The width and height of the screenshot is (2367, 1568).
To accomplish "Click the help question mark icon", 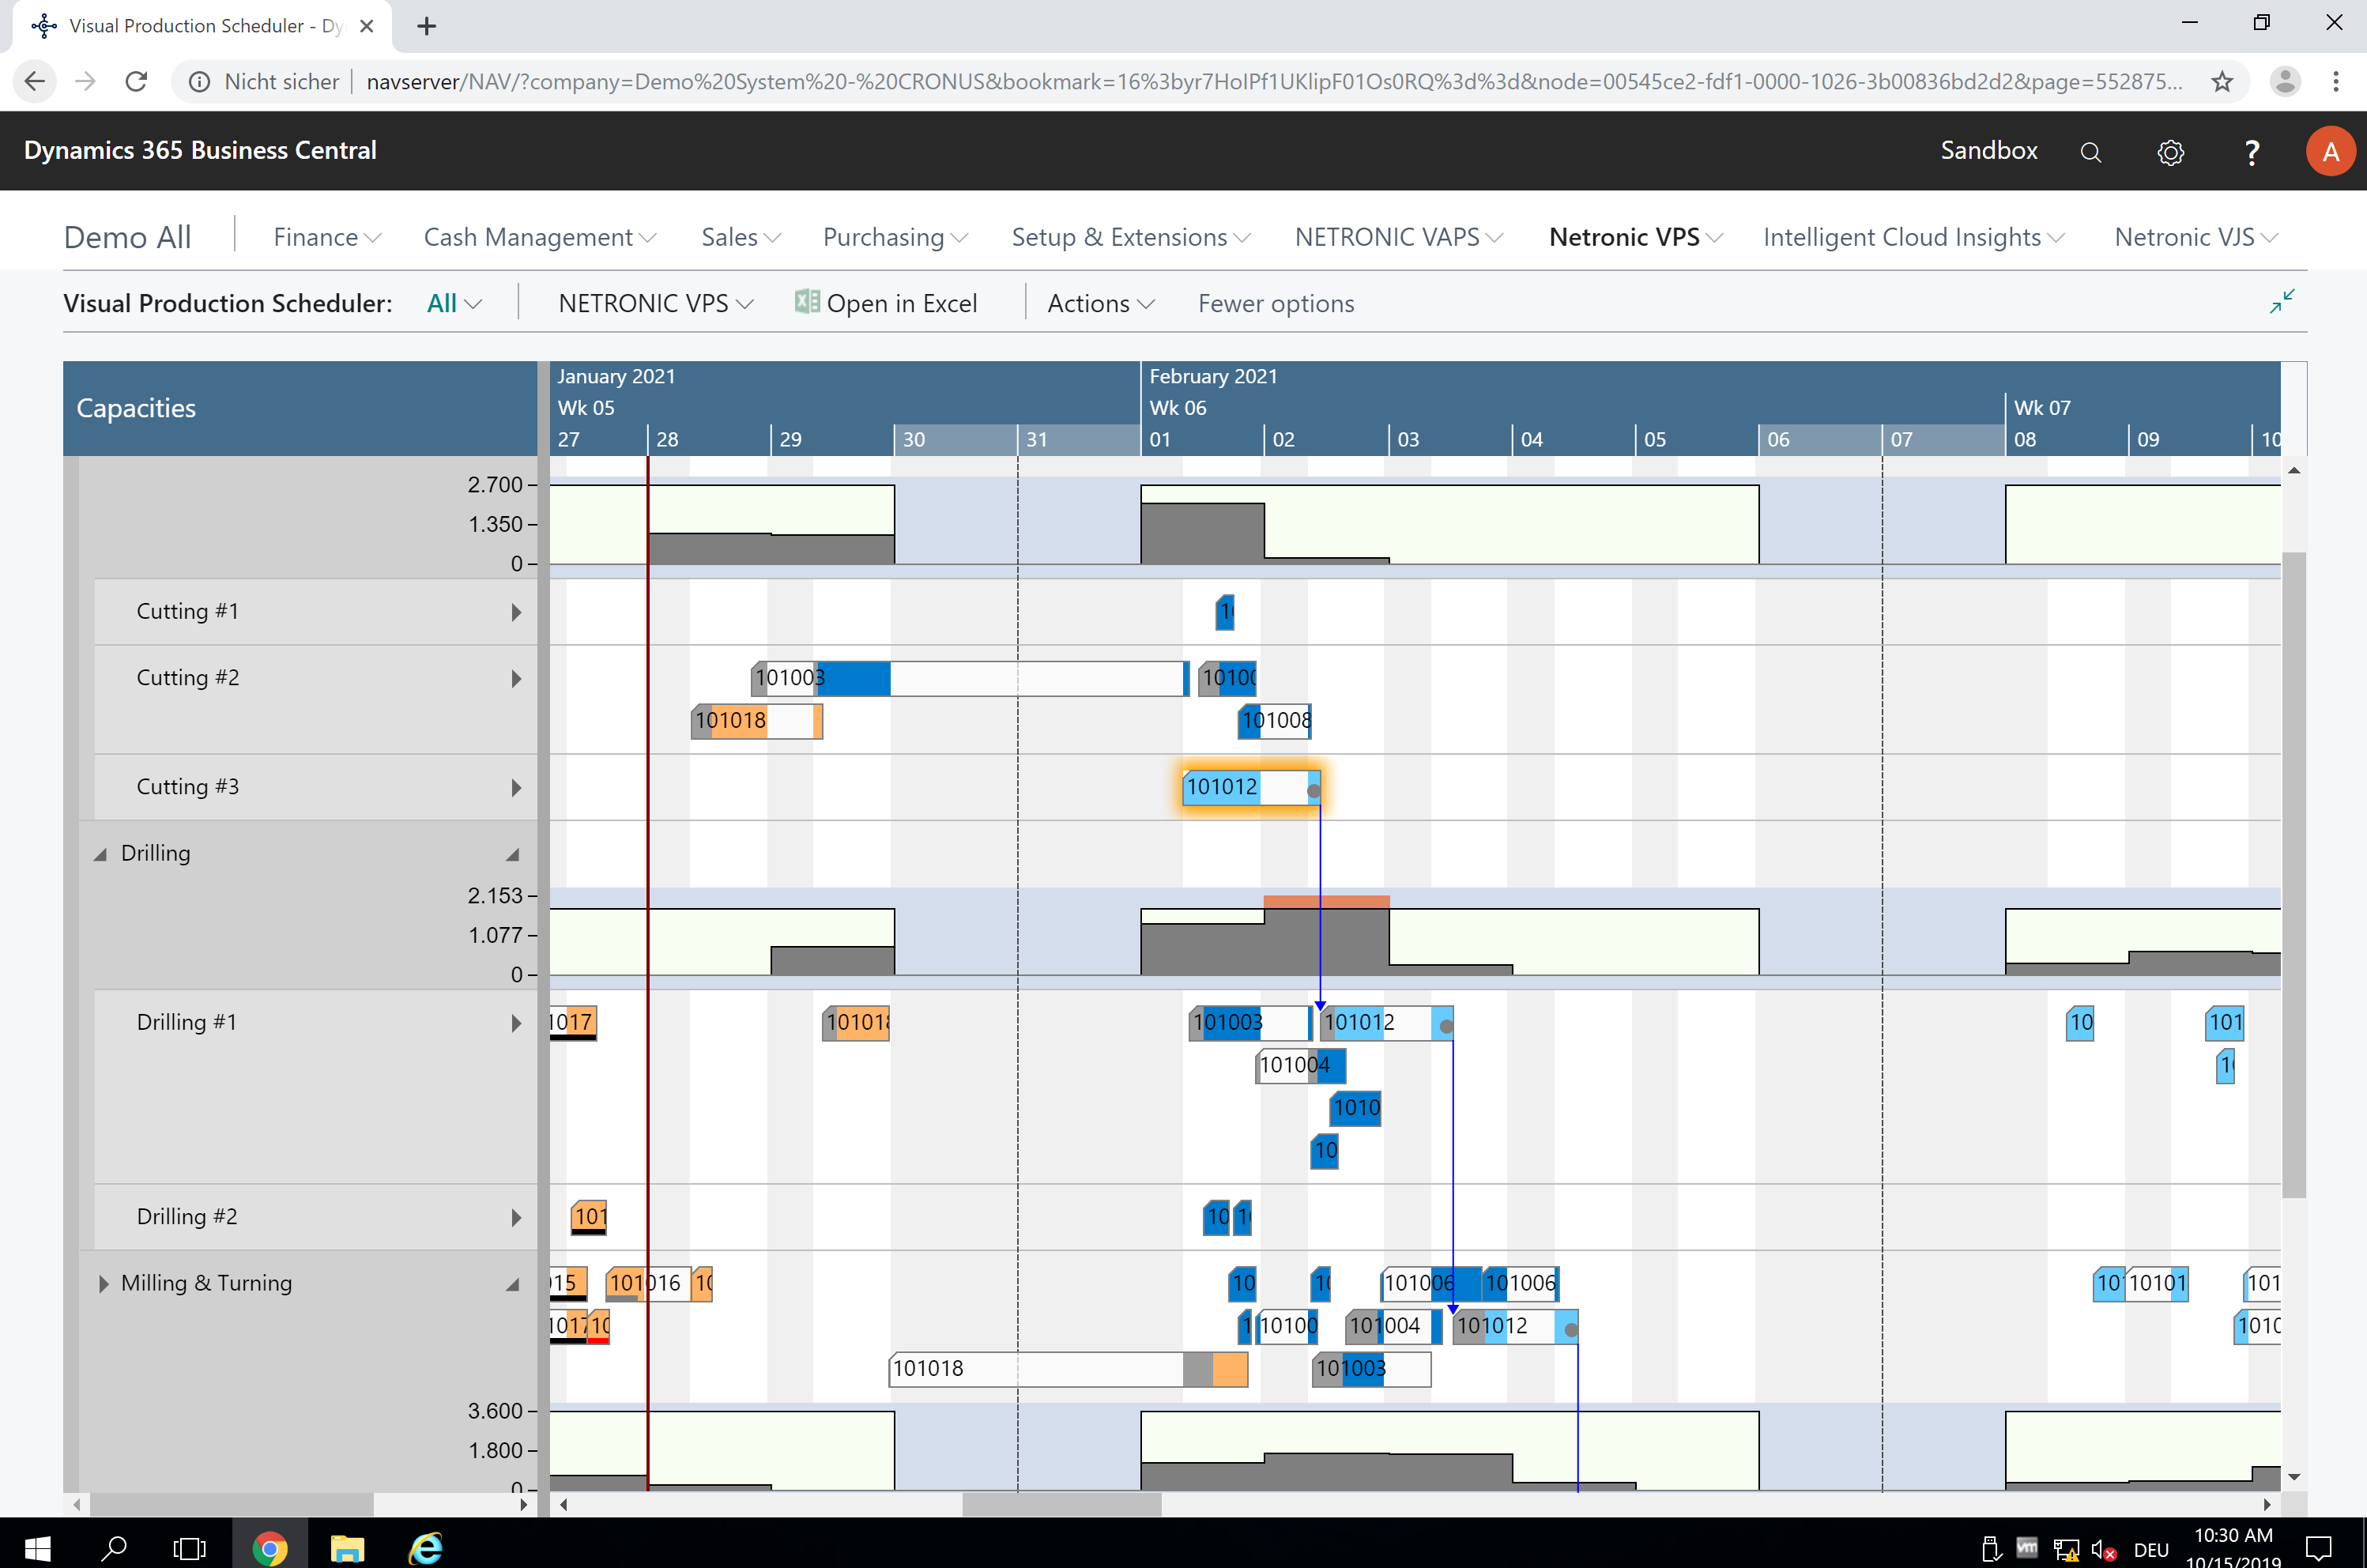I will click(2251, 151).
